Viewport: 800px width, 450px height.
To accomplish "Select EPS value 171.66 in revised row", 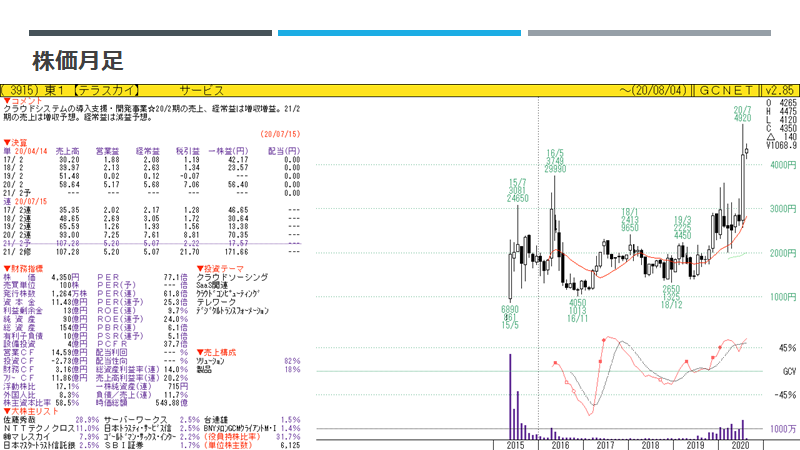I will (x=236, y=252).
